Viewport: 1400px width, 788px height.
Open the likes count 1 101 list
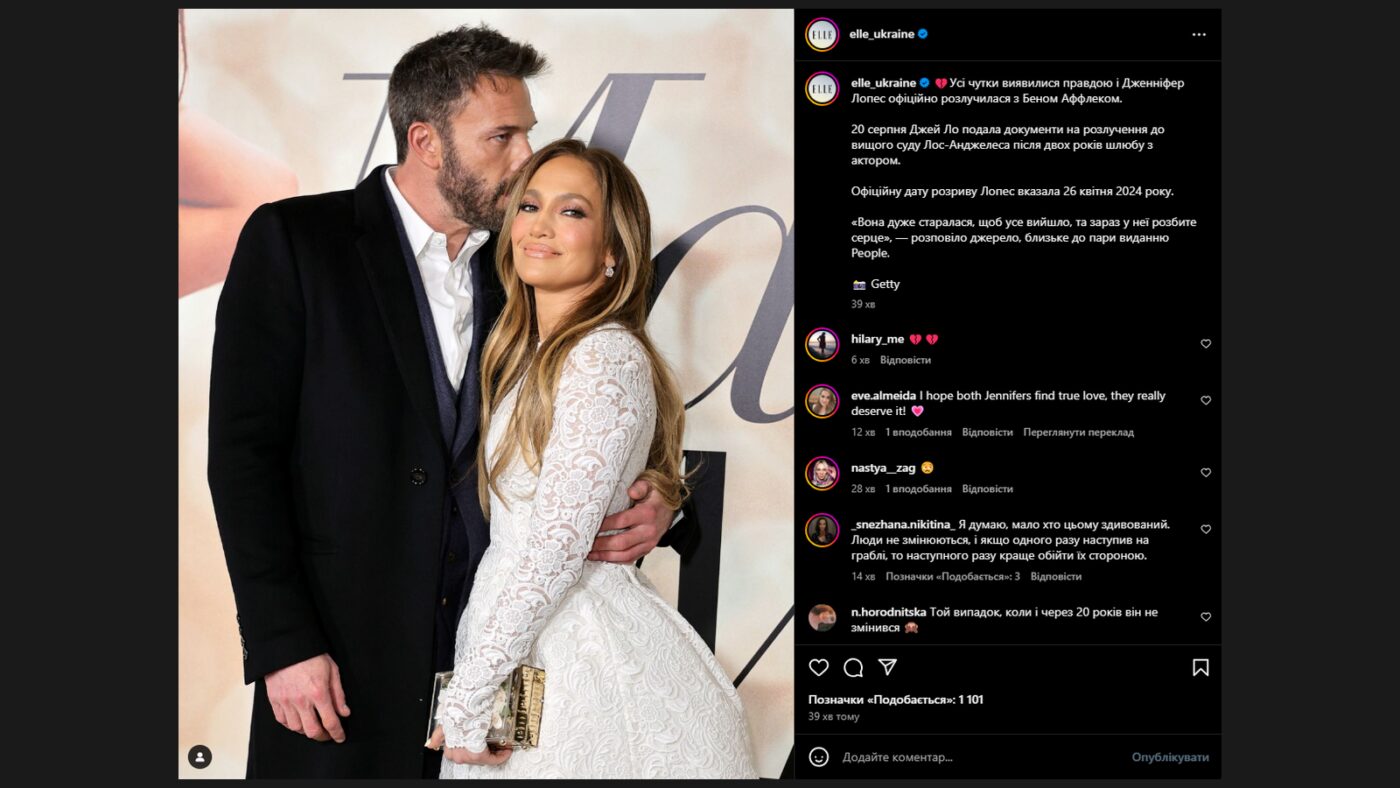tap(895, 700)
